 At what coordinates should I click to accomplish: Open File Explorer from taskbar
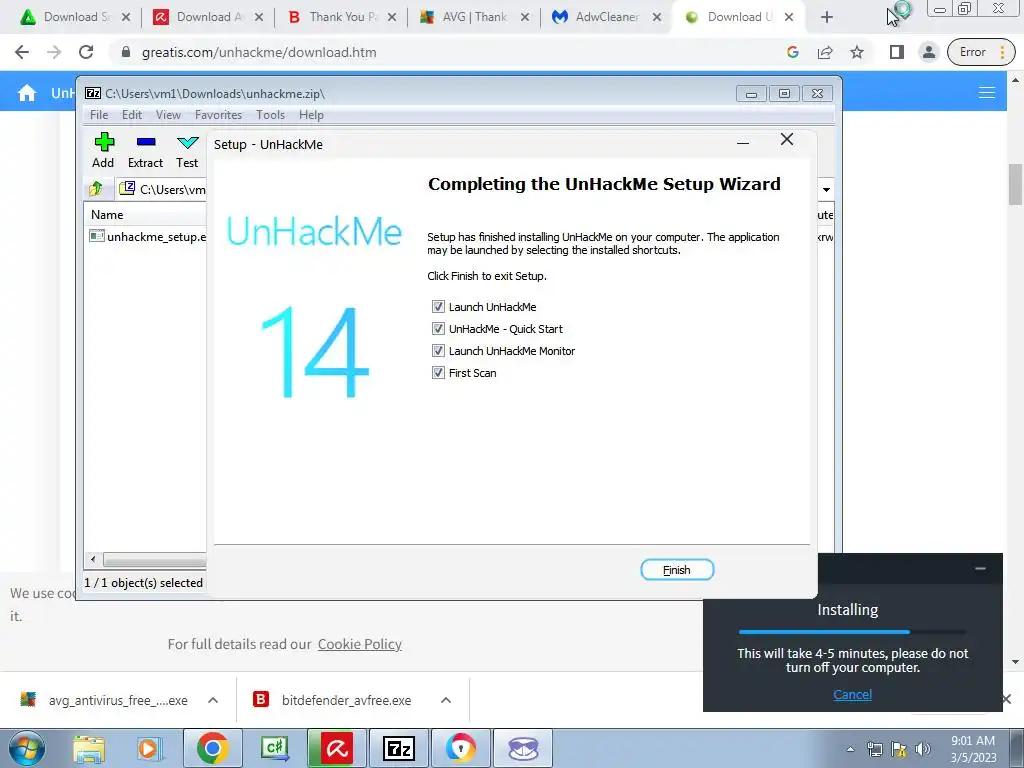[89, 748]
